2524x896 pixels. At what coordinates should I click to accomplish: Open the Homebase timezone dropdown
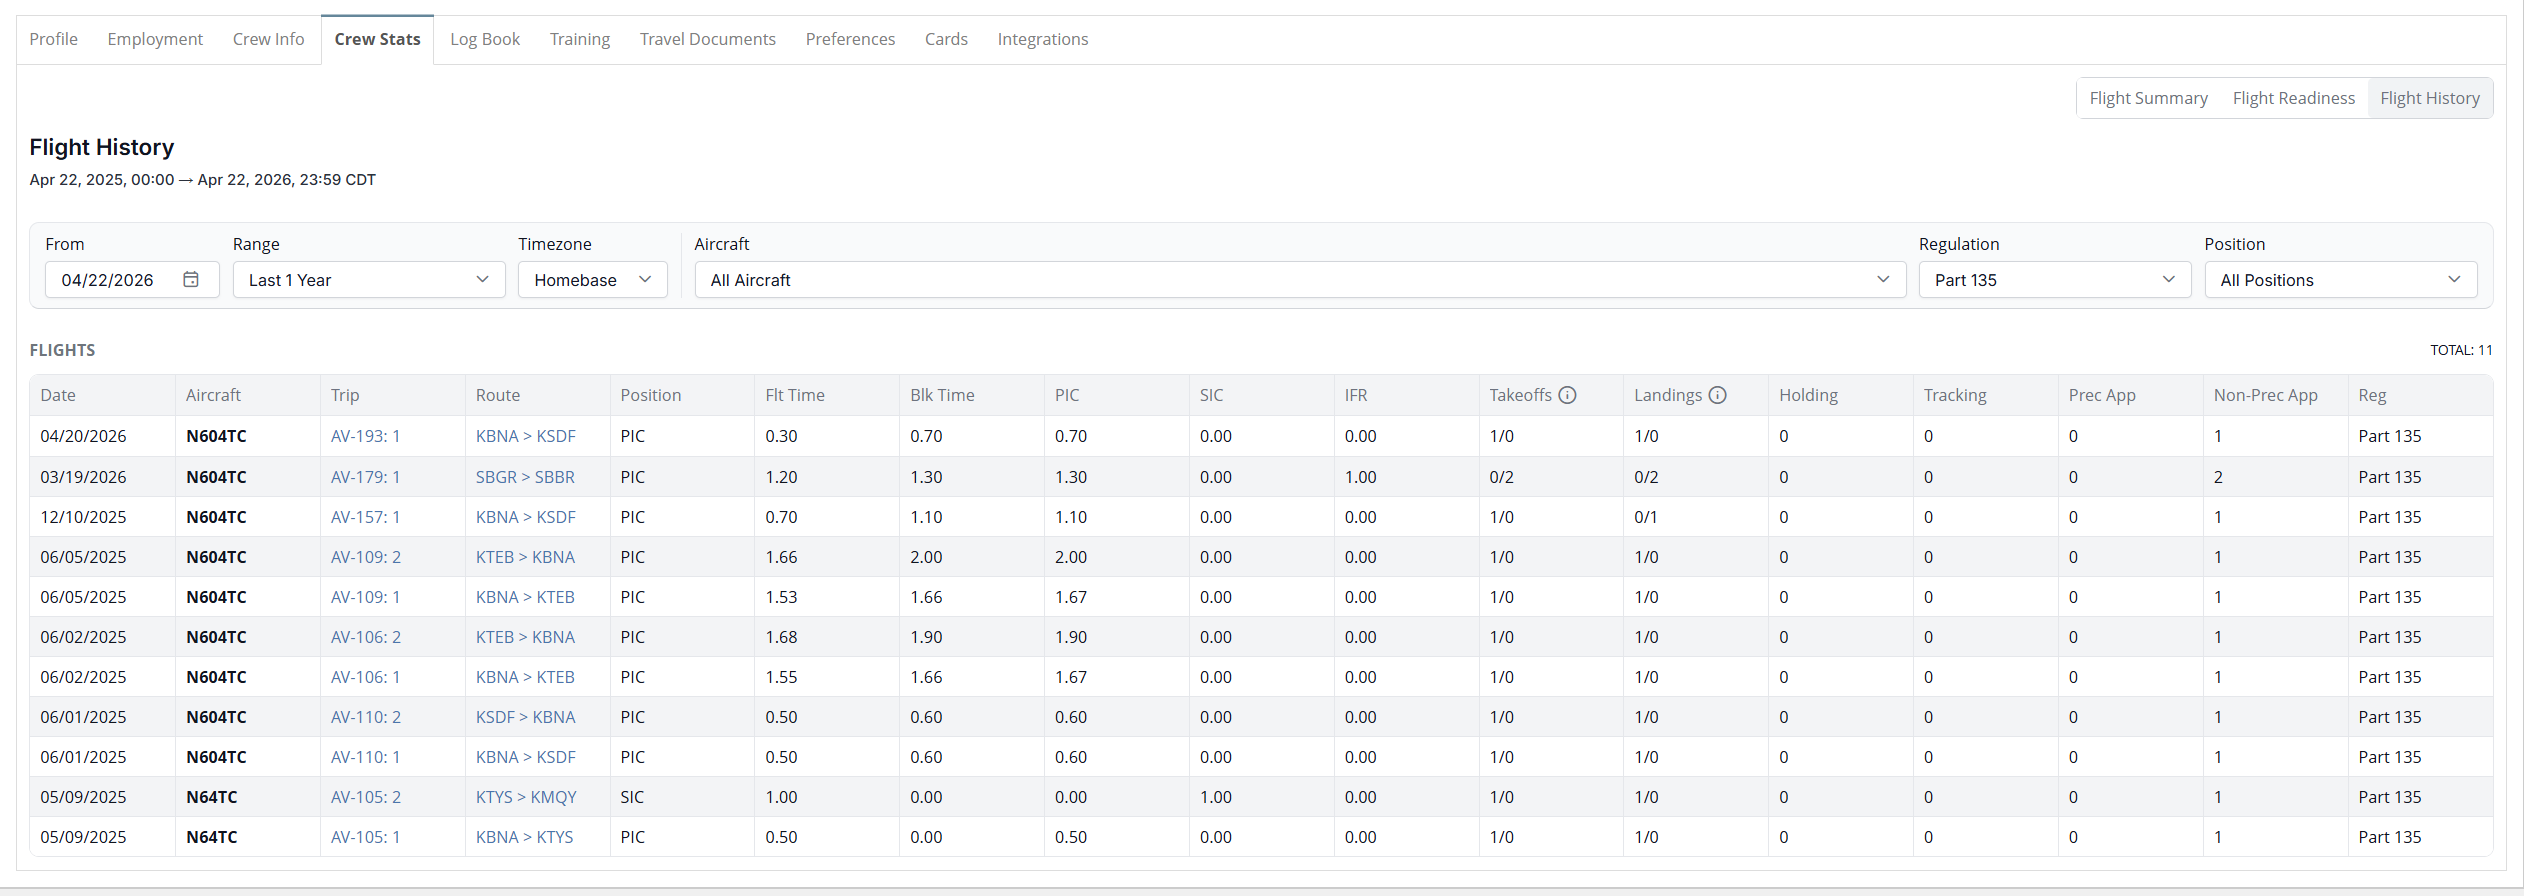[592, 280]
